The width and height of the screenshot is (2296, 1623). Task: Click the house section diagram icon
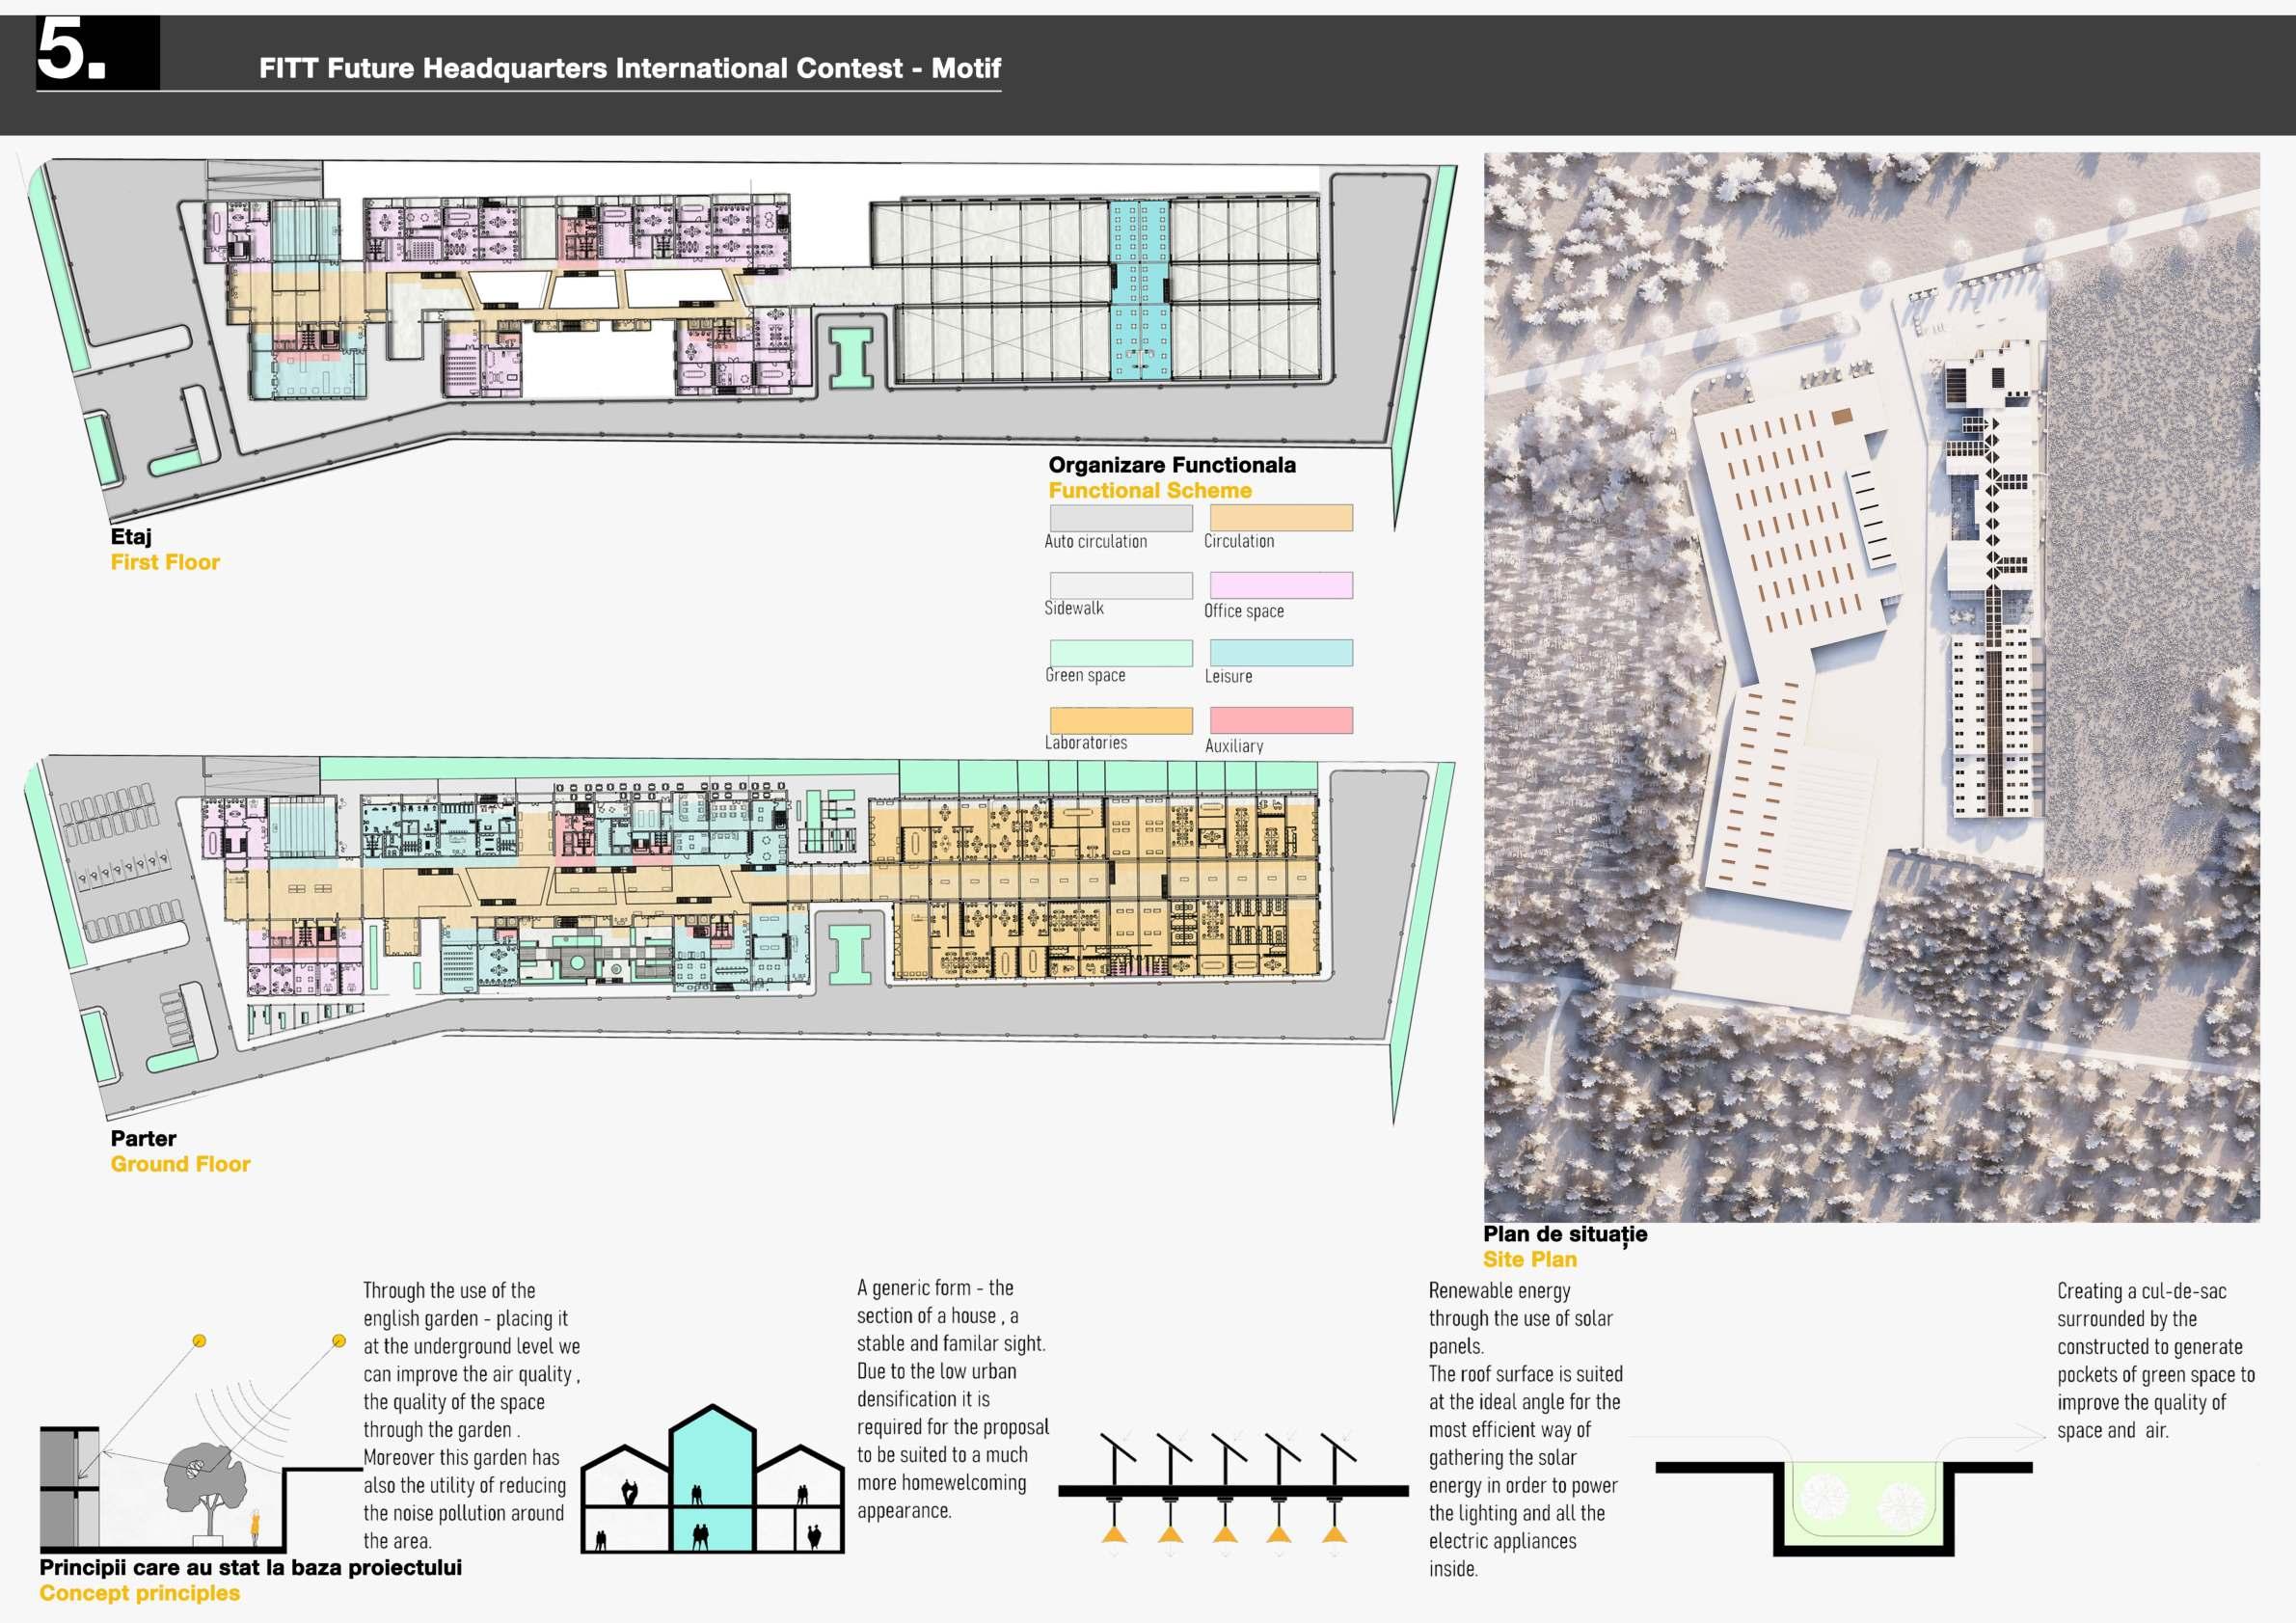pyautogui.click(x=712, y=1482)
